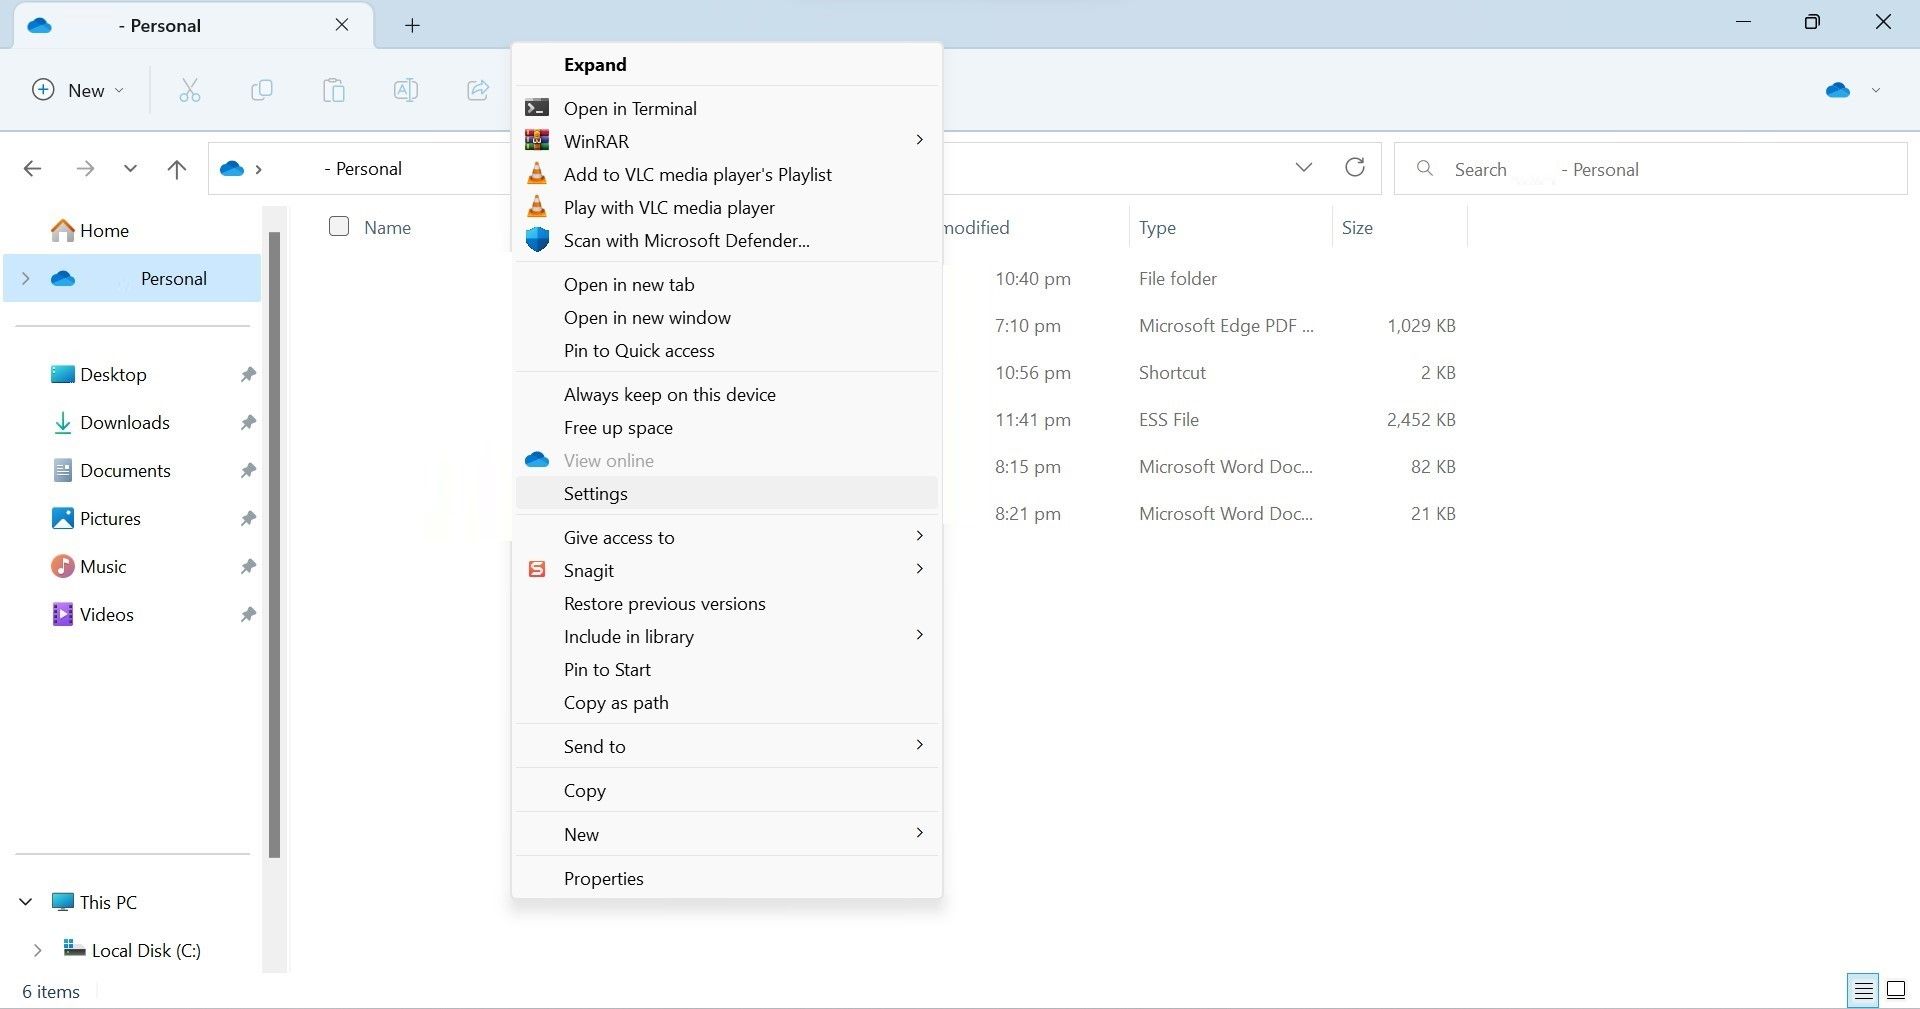
Task: Switch to large thumbnails view in status bar
Action: [x=1895, y=990]
